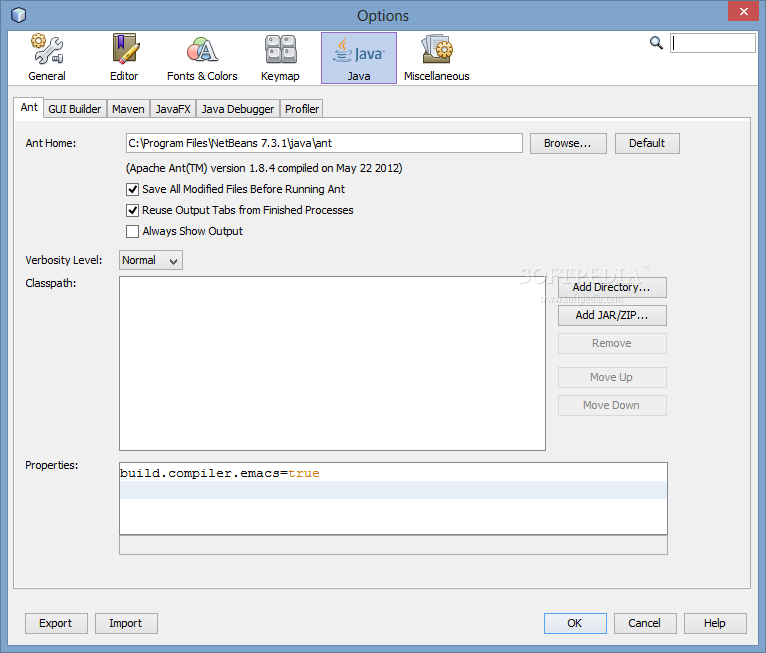This screenshot has height=653, width=766.
Task: Click the build.compiler.emacs=true property line
Action: click(219, 473)
